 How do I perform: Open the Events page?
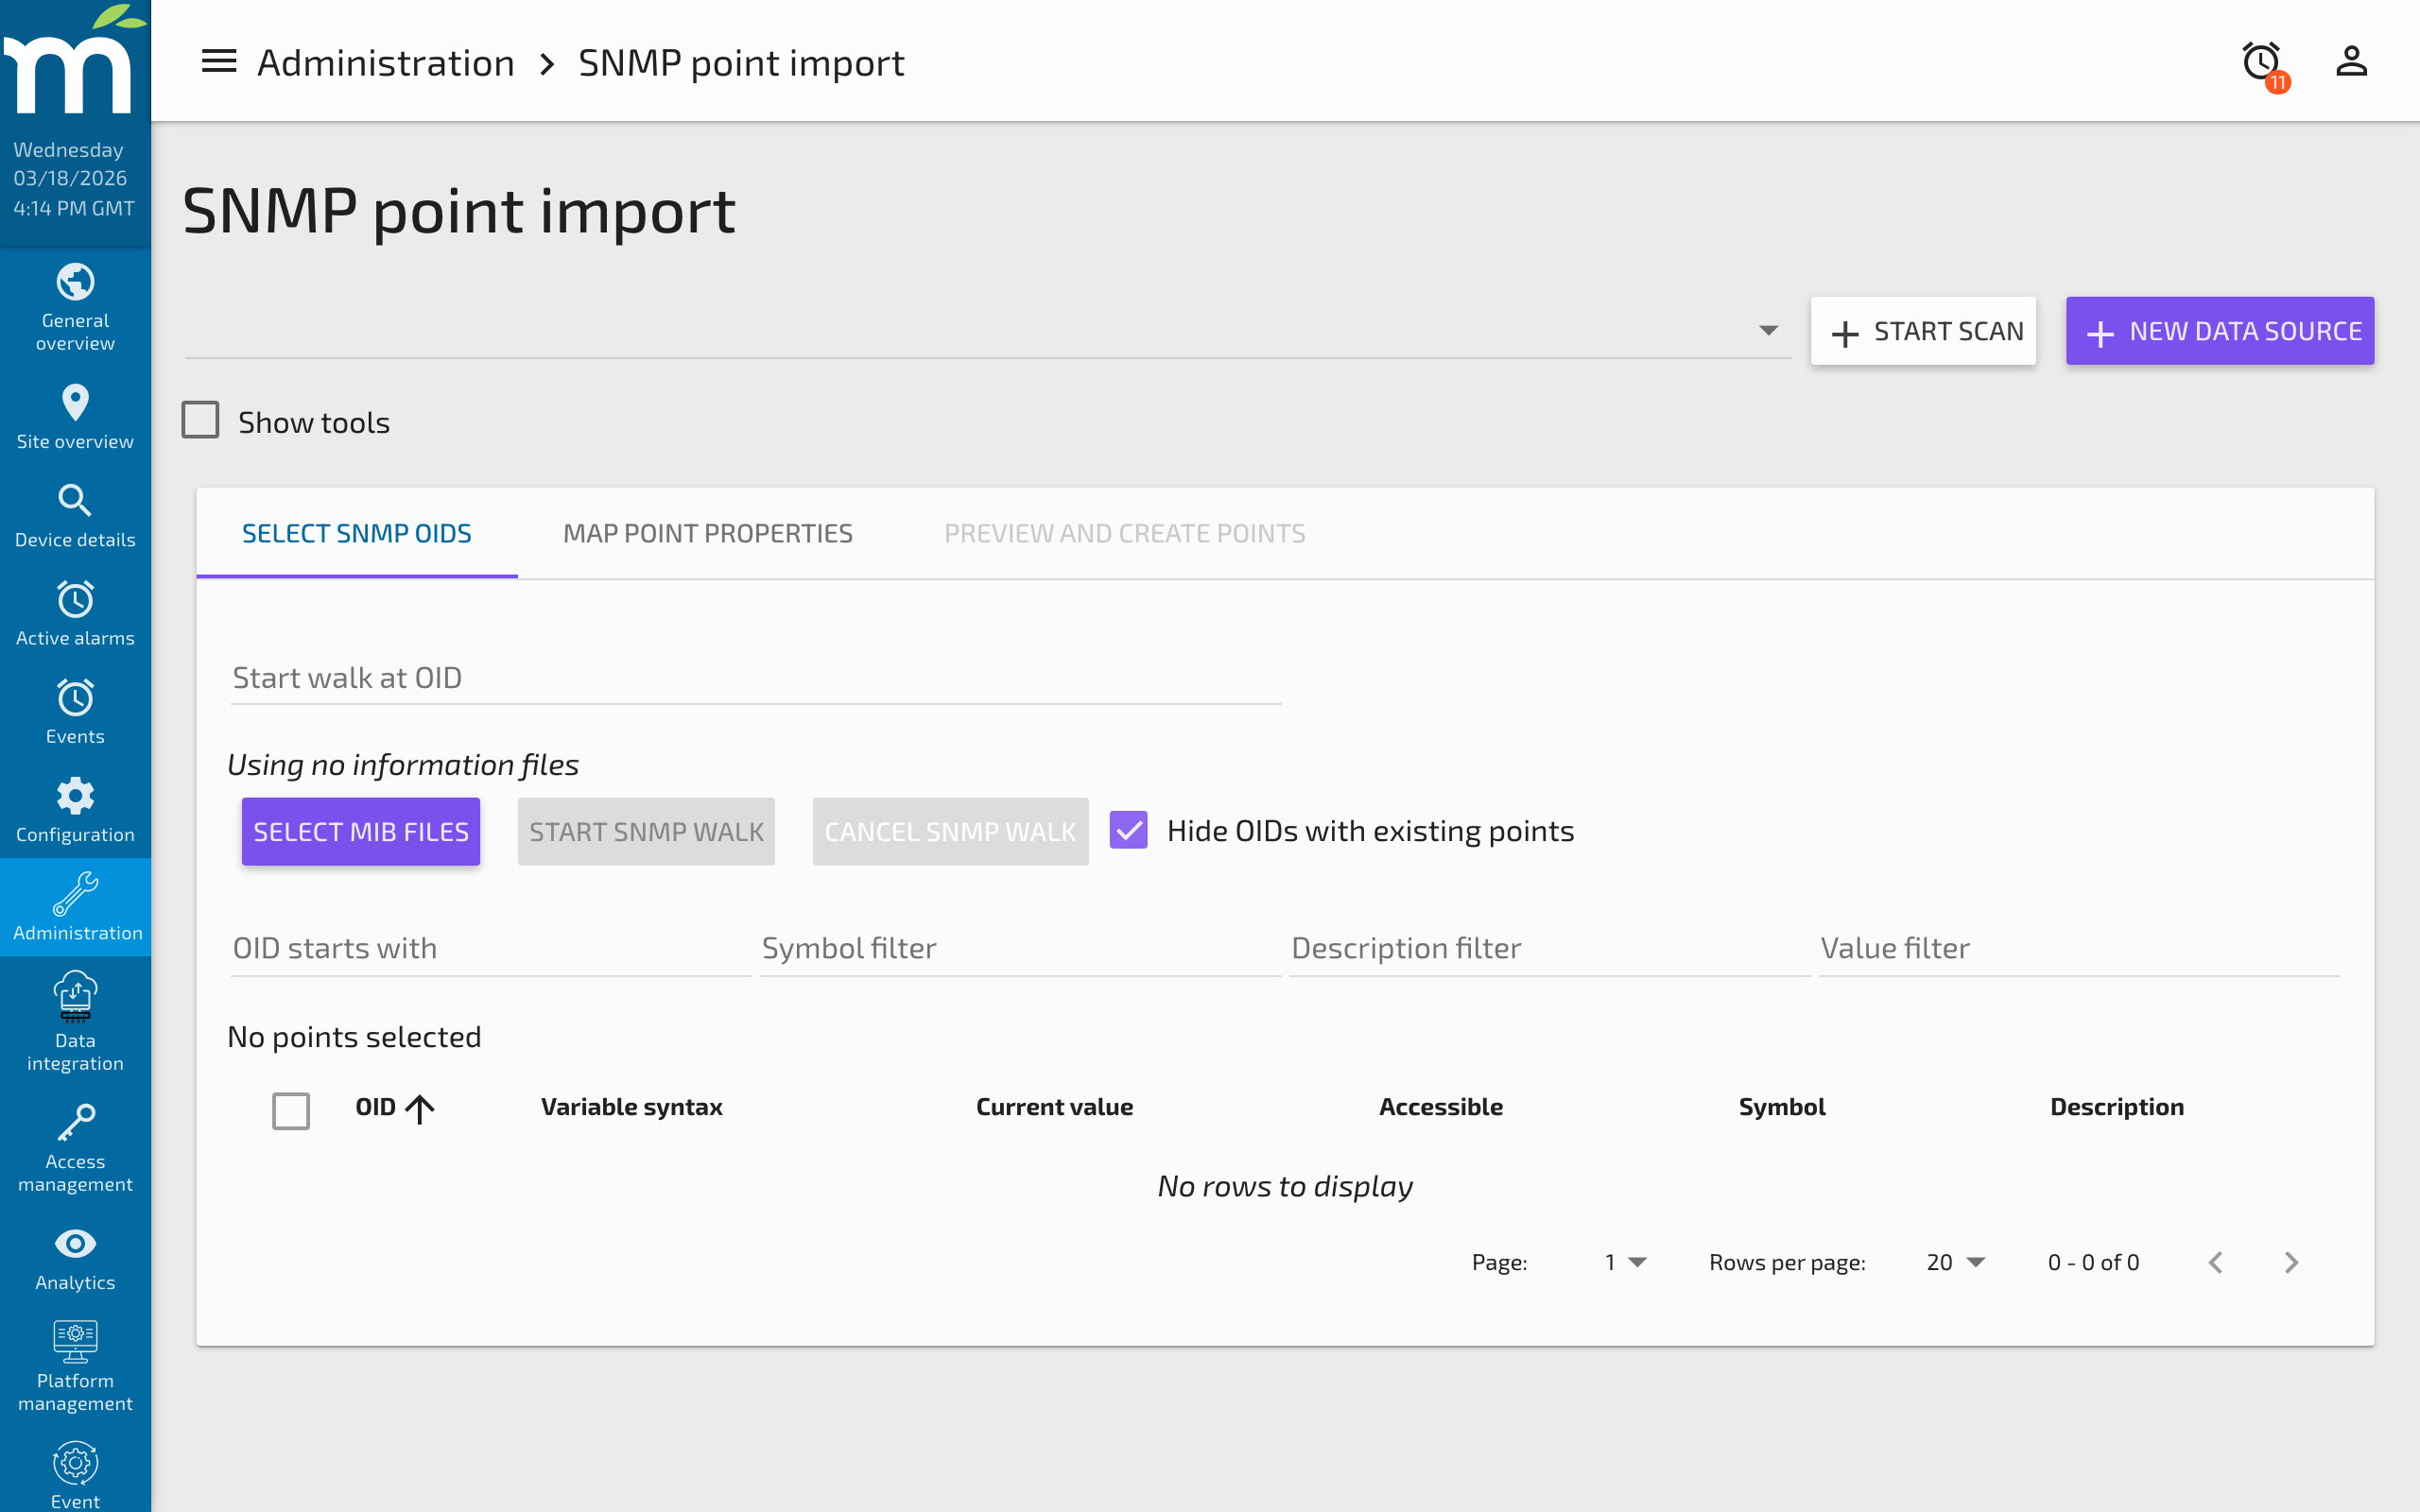point(75,710)
